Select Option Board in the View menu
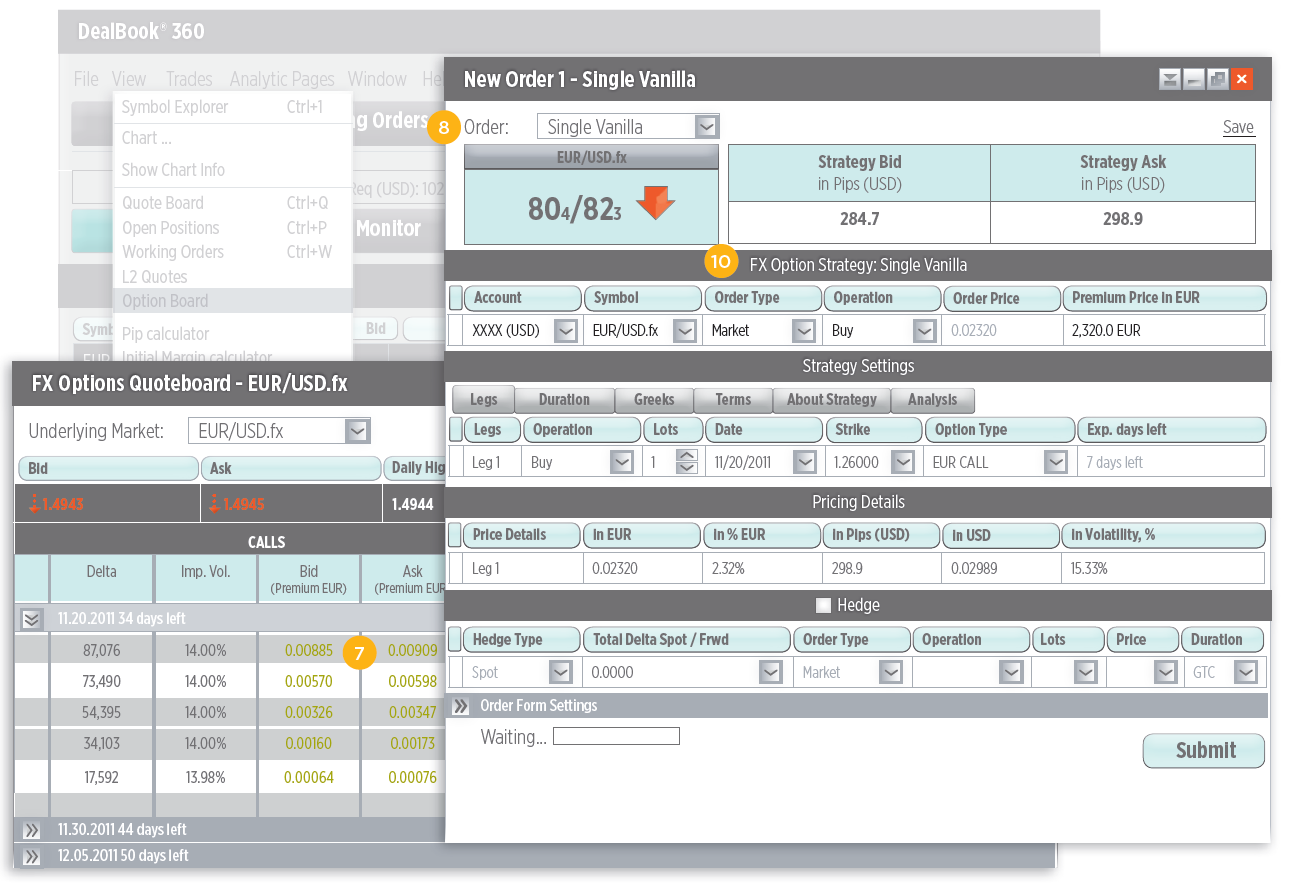Image resolution: width=1293 pixels, height=894 pixels. coord(233,301)
